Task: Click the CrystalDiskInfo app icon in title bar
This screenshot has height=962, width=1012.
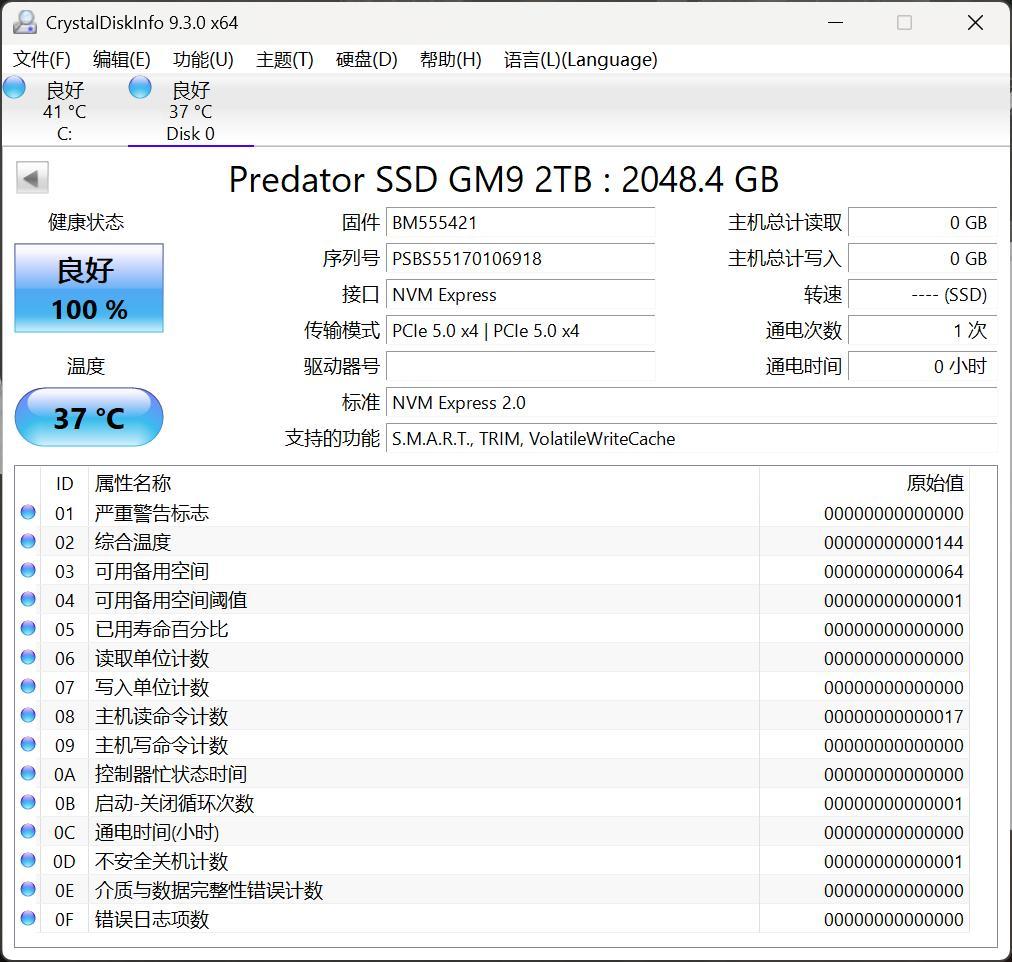Action: click(x=25, y=23)
